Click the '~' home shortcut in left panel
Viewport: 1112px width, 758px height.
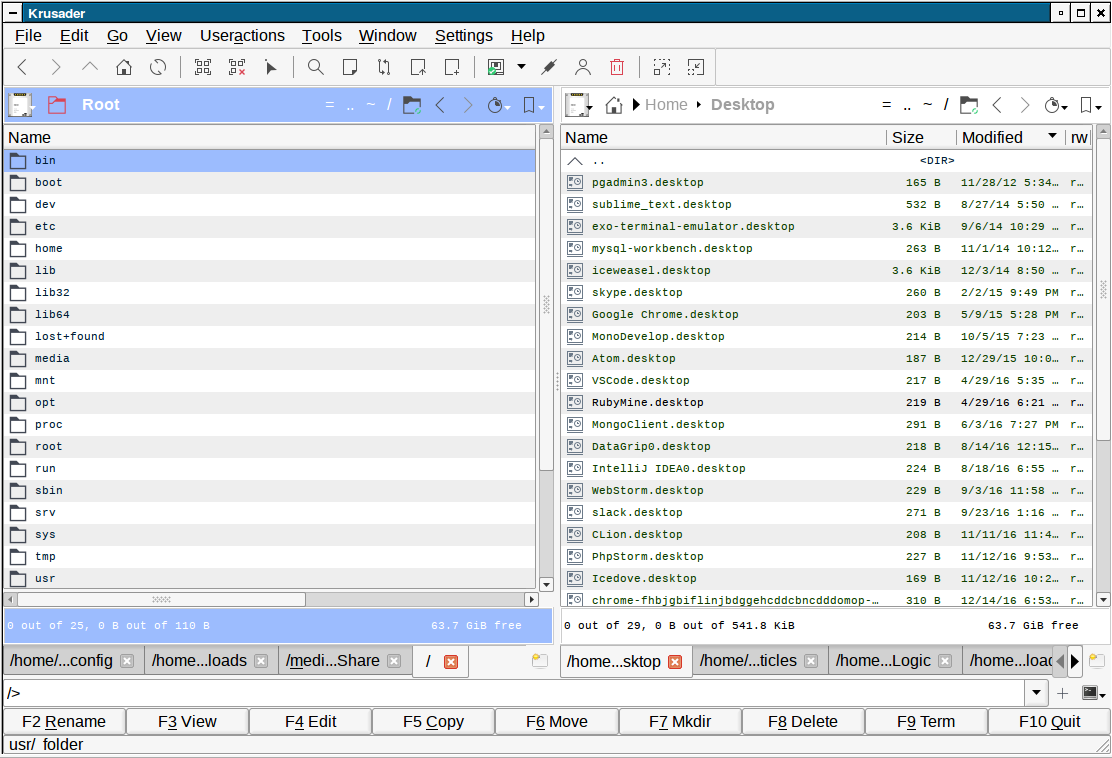370,105
